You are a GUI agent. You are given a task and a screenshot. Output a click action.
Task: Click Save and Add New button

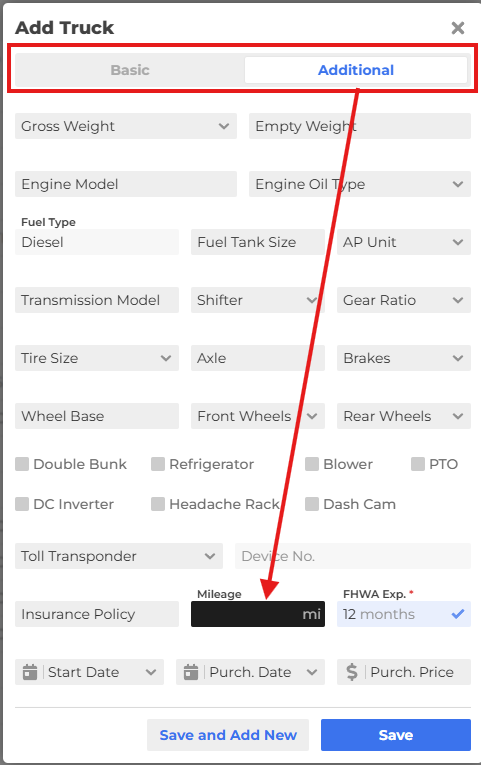pyautogui.click(x=228, y=735)
